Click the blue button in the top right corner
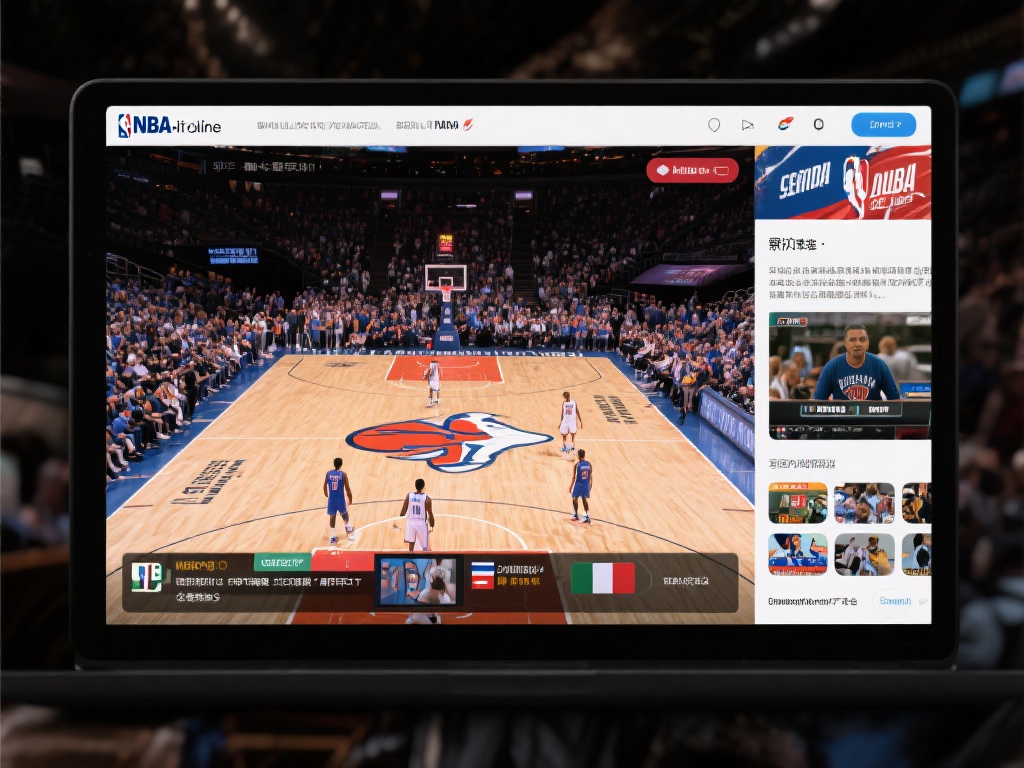The image size is (1024, 768). click(x=884, y=125)
